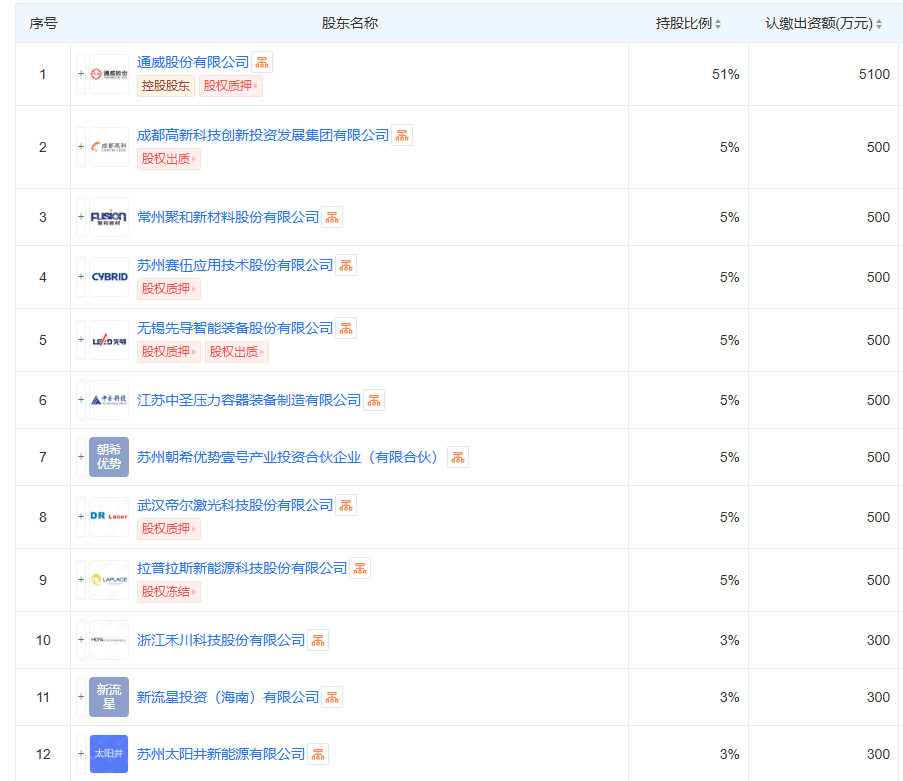Screen dimensions: 903x781
Task: Open structure icon beside 浙江禾川科技股份有限公司
Action: 318,640
